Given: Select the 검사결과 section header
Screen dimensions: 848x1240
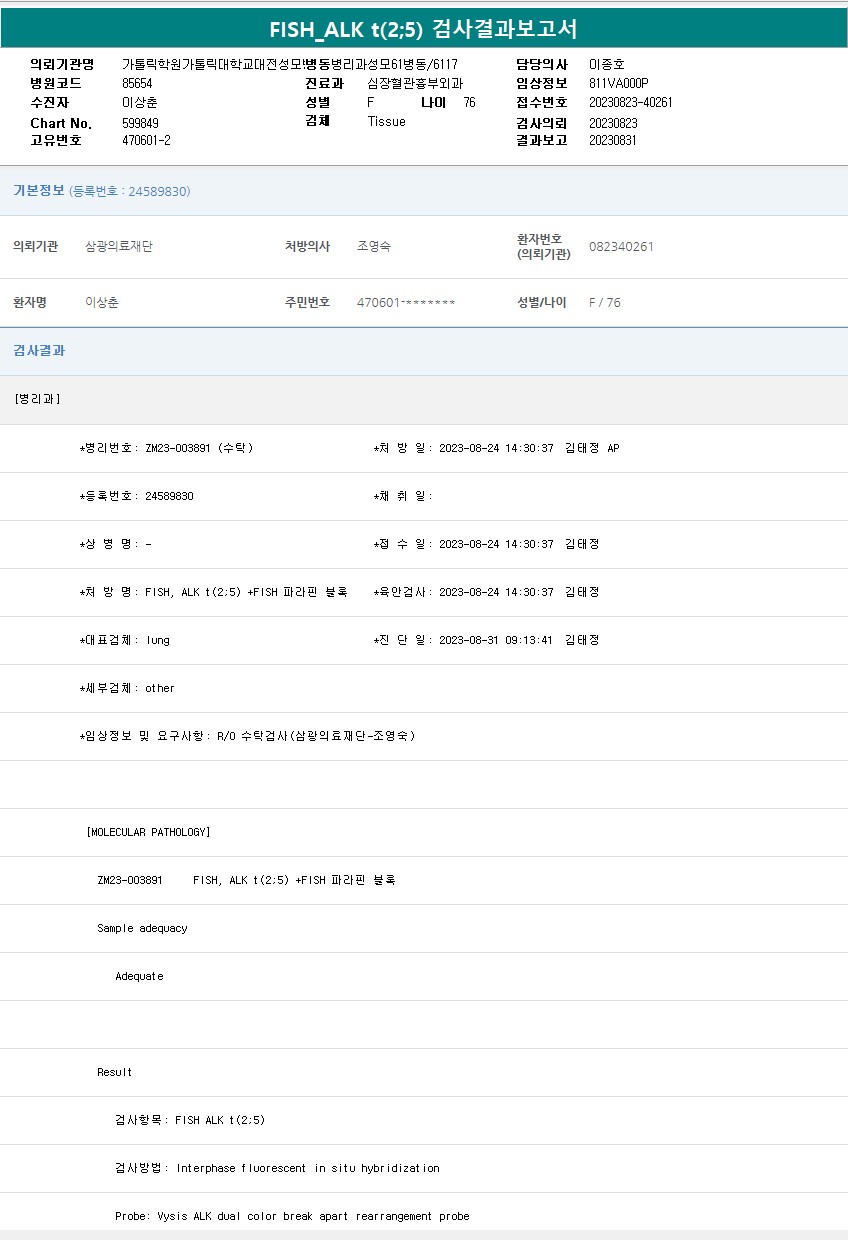Looking at the screenshot, I should pos(39,351).
